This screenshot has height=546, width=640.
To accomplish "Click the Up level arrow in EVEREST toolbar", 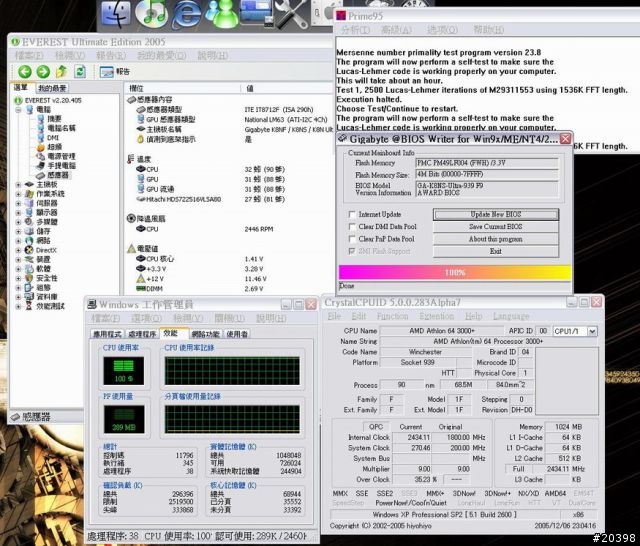I will 61,72.
